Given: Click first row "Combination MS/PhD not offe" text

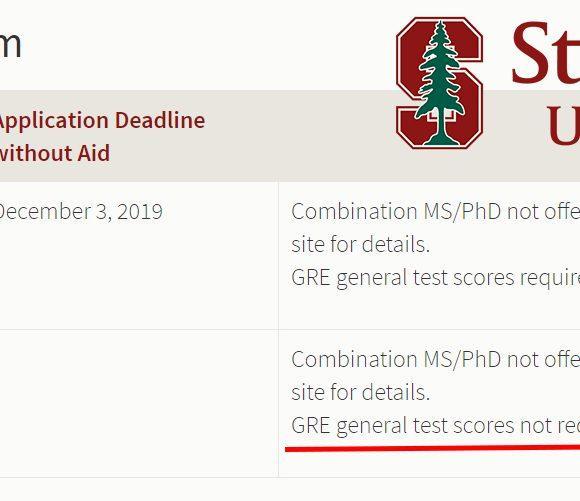Looking at the screenshot, I should click(x=435, y=212).
